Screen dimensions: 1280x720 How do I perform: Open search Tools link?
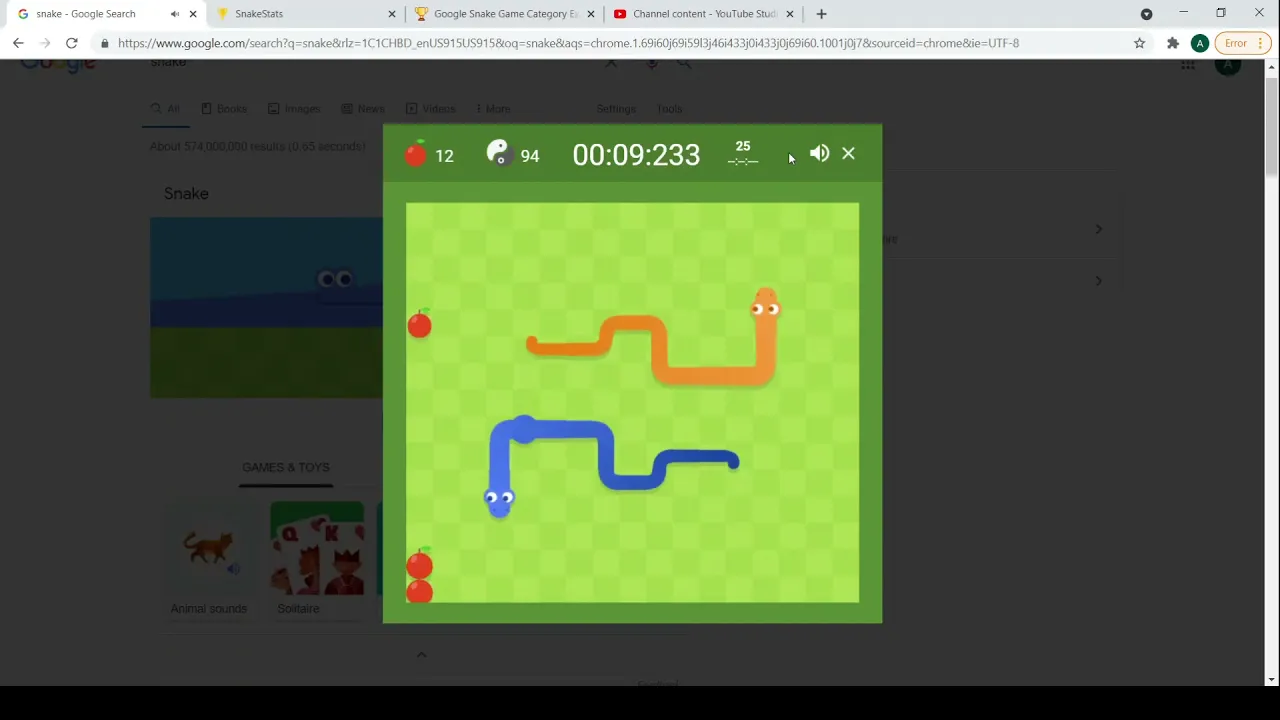coord(669,109)
